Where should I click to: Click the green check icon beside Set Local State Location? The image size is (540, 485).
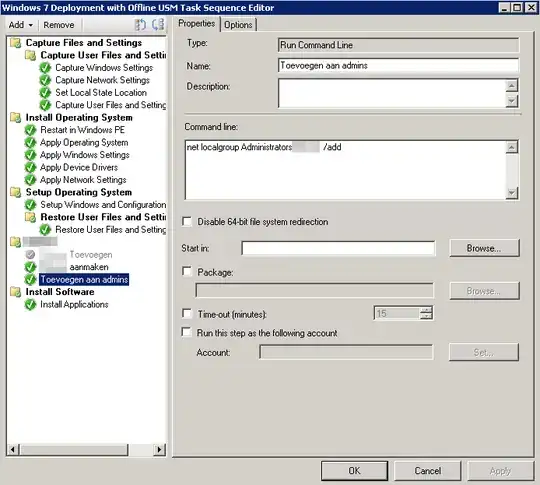[45, 93]
